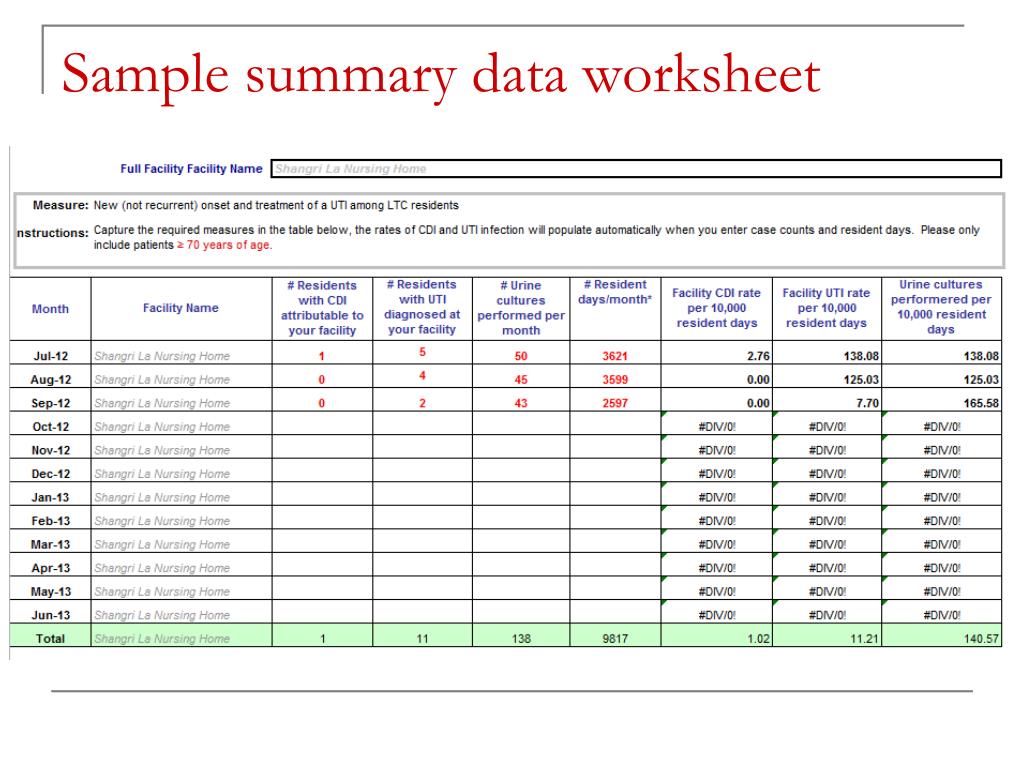The height and width of the screenshot is (768, 1024).
Task: Click Jul-12 UTI residents value 5
Action: tap(422, 353)
